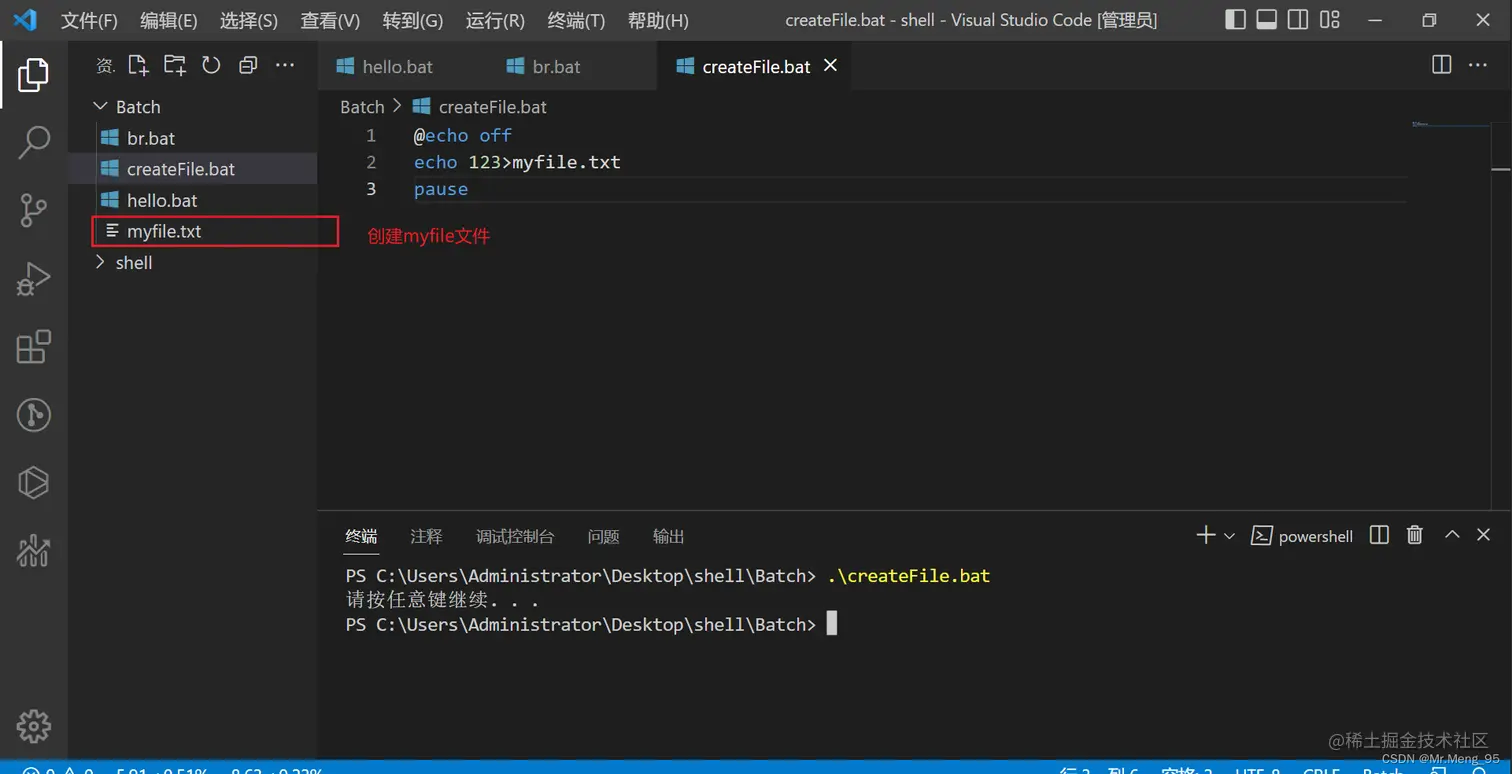1512x774 pixels.
Task: Add a new terminal with plus icon
Action: pyautogui.click(x=1206, y=535)
